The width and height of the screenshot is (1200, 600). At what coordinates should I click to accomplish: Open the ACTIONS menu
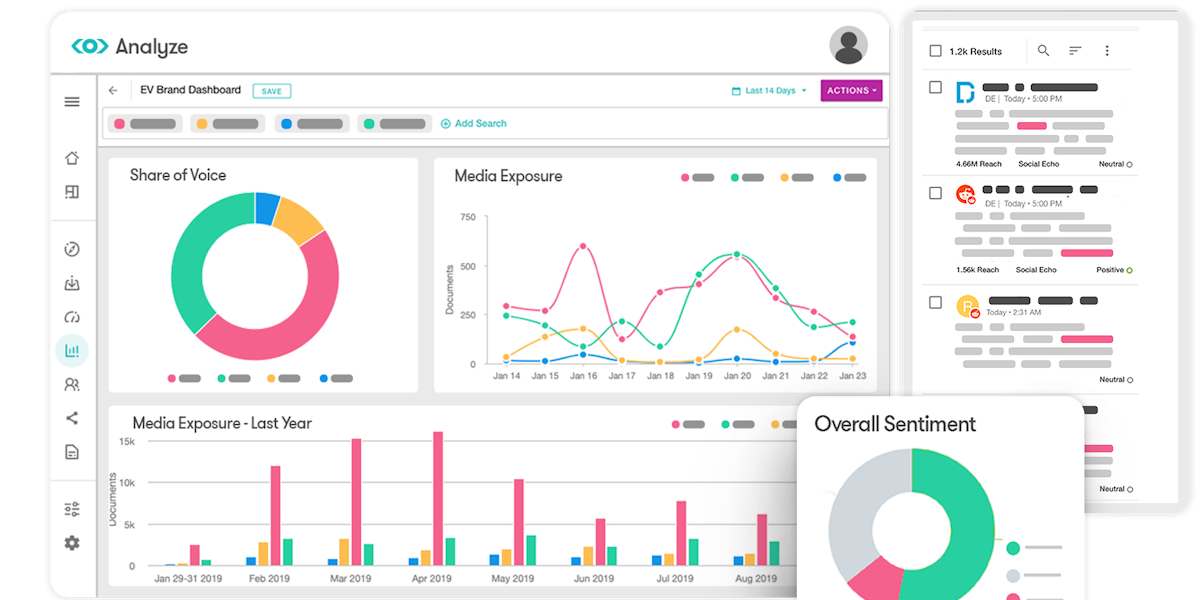click(851, 90)
